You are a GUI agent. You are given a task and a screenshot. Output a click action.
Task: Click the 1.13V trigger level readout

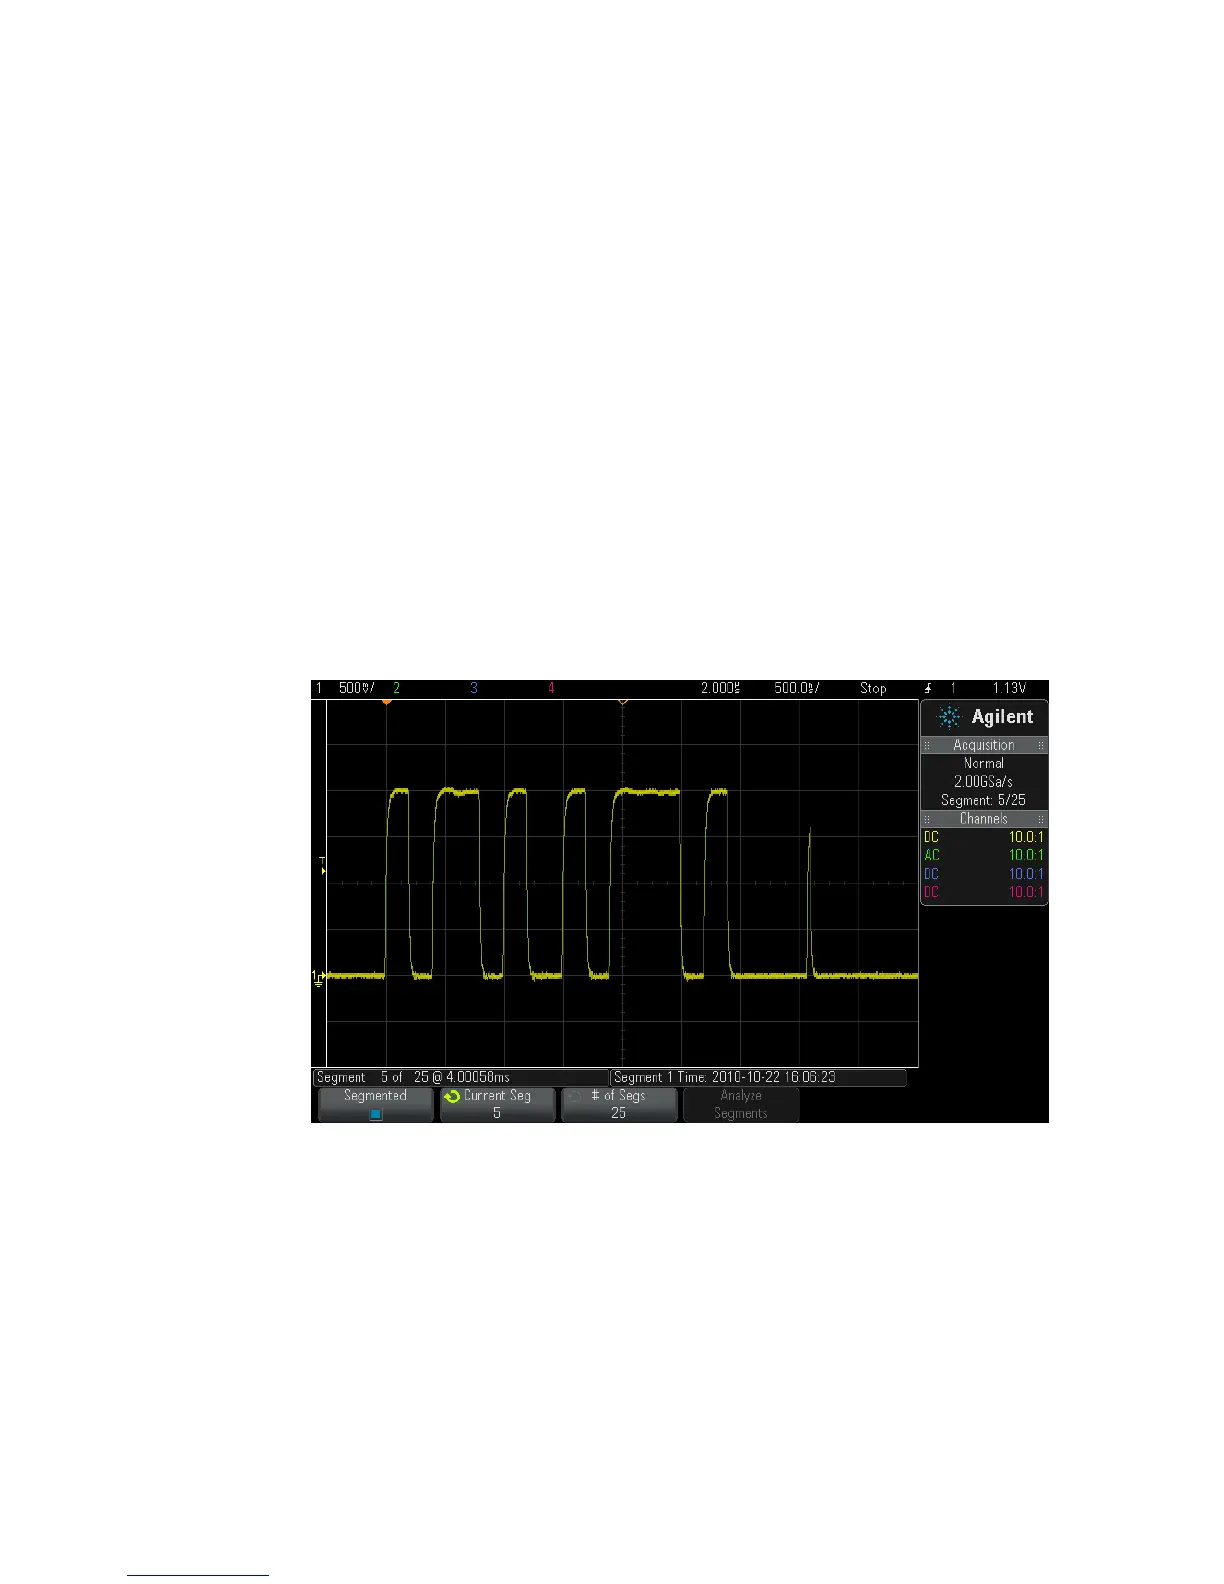[1009, 688]
